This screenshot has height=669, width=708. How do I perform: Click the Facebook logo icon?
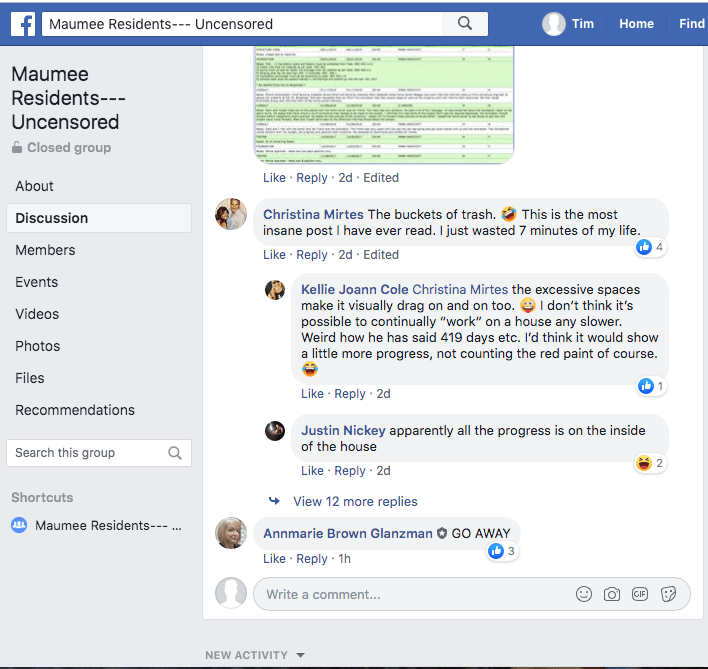click(23, 24)
